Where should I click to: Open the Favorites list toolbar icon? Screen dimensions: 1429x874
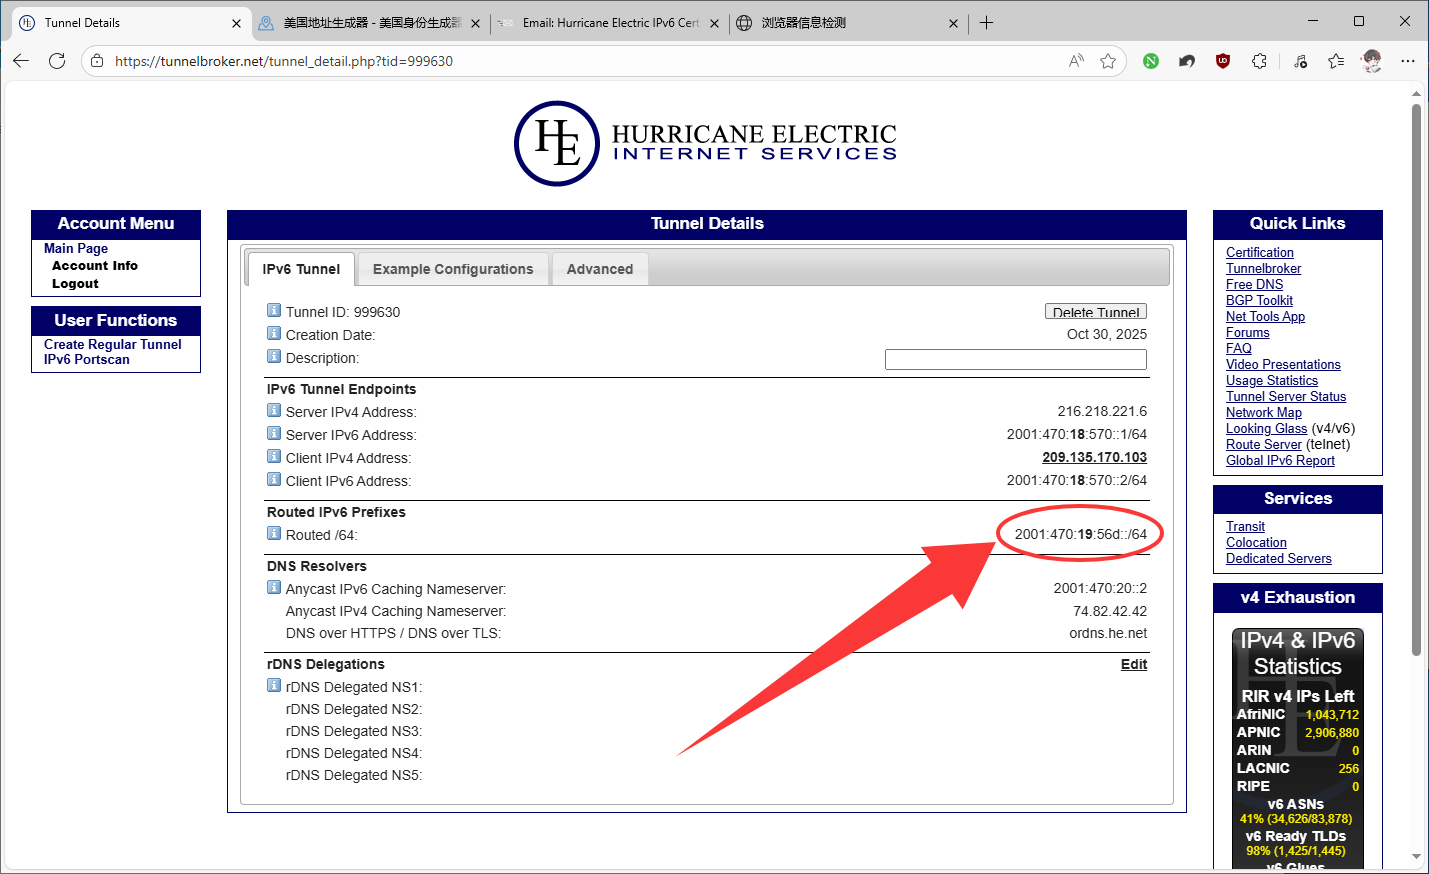tap(1336, 61)
